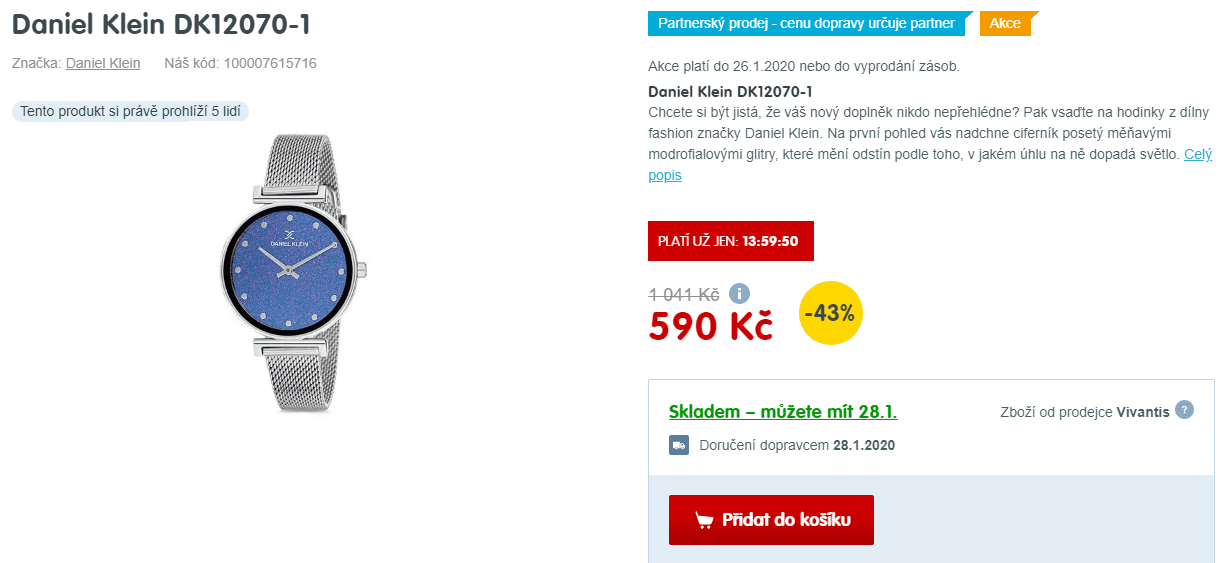
Task: Click the badge showing 5 people viewing
Action: (130, 111)
